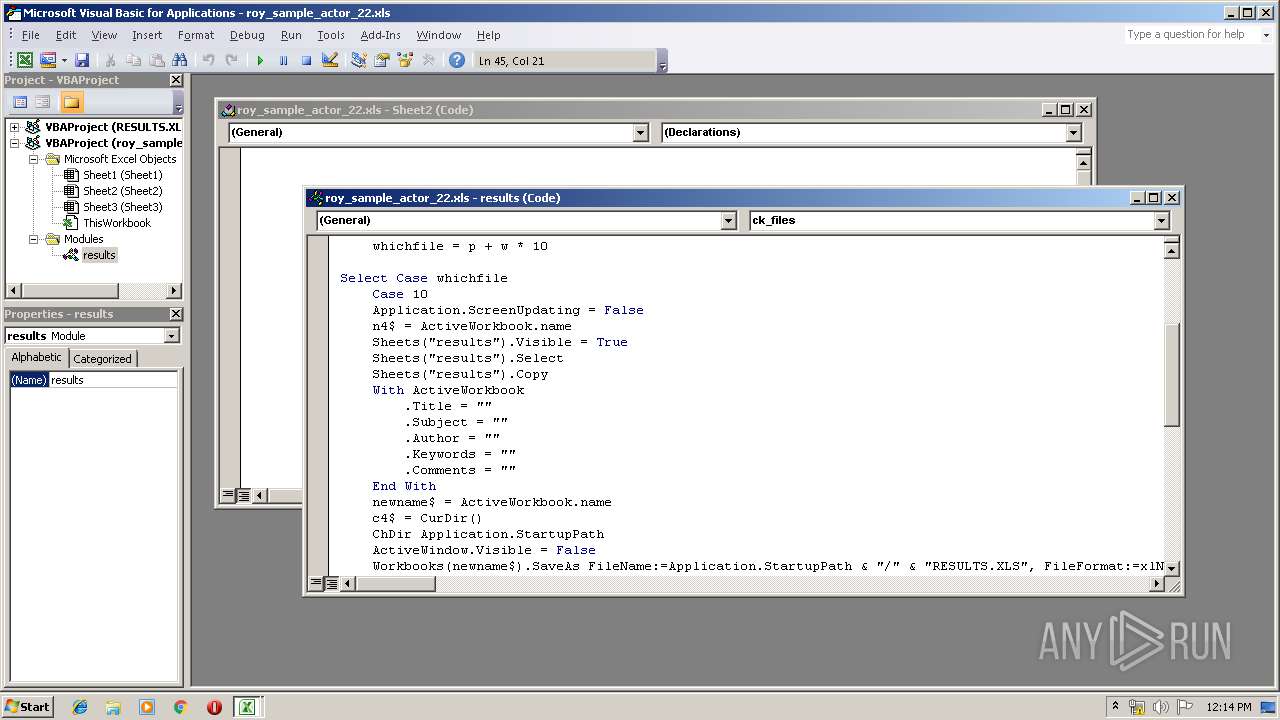1280x720 pixels.
Task: Select the results module in project tree
Action: point(99,255)
